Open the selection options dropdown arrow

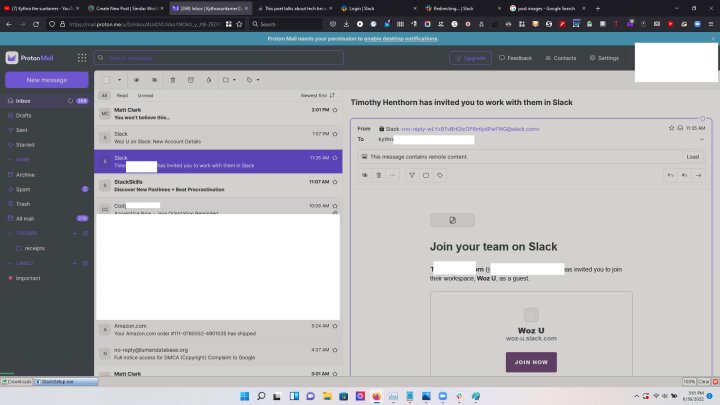(119, 80)
